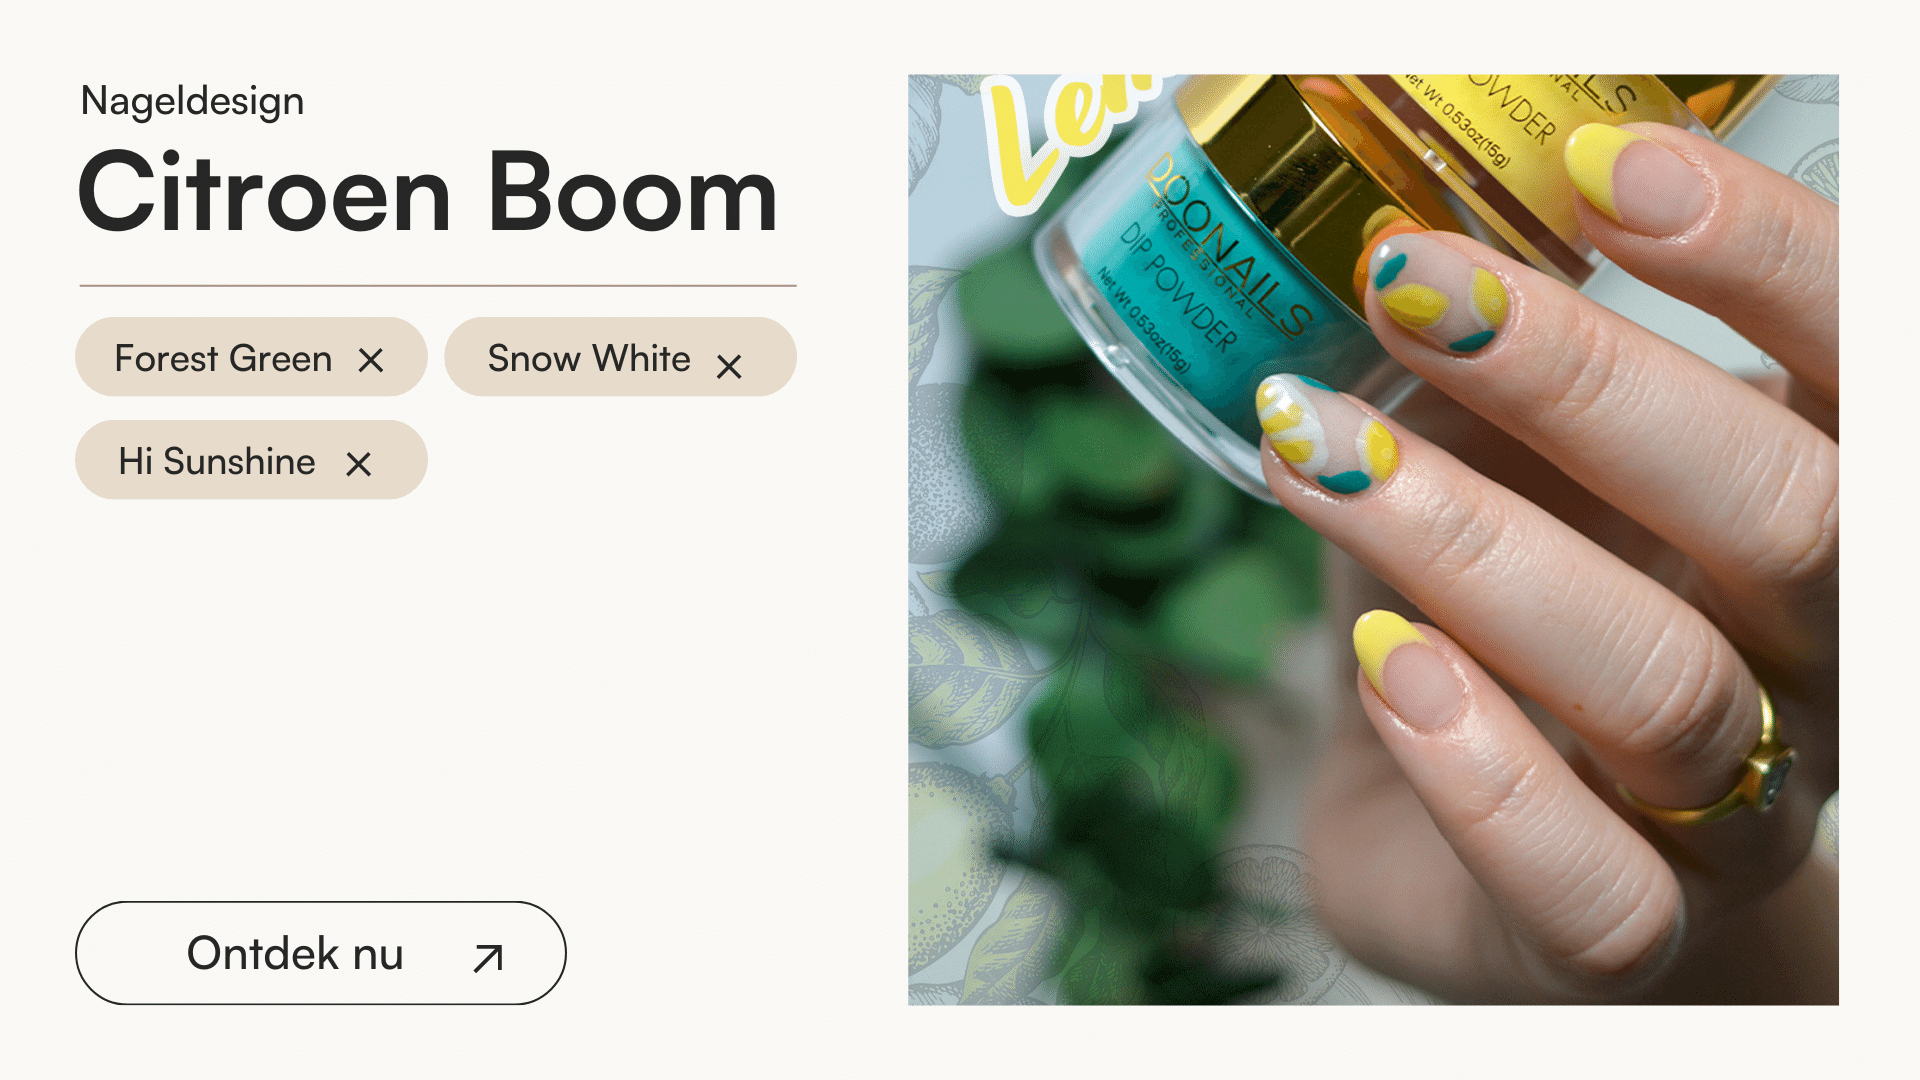Select the Snow White chip label
The width and height of the screenshot is (1920, 1080).
pos(589,358)
